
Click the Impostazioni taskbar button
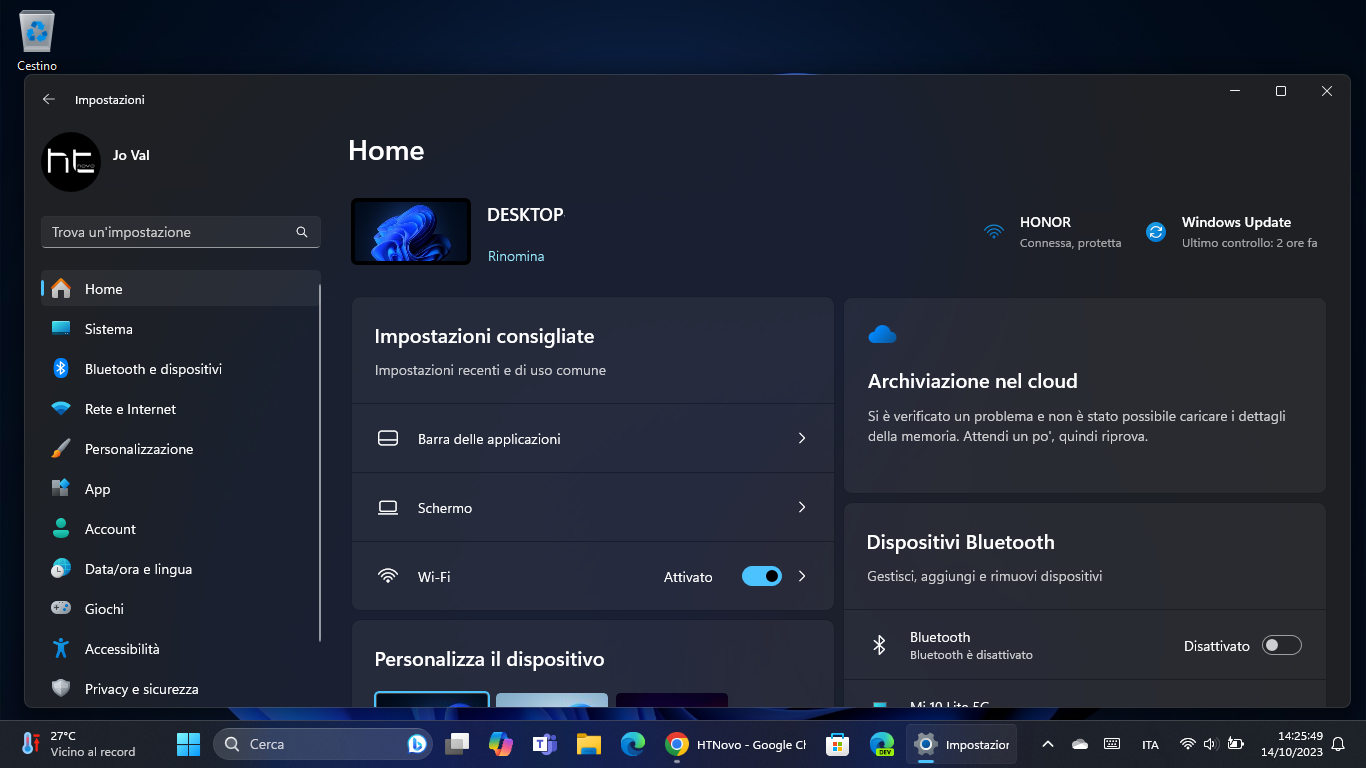(x=962, y=744)
